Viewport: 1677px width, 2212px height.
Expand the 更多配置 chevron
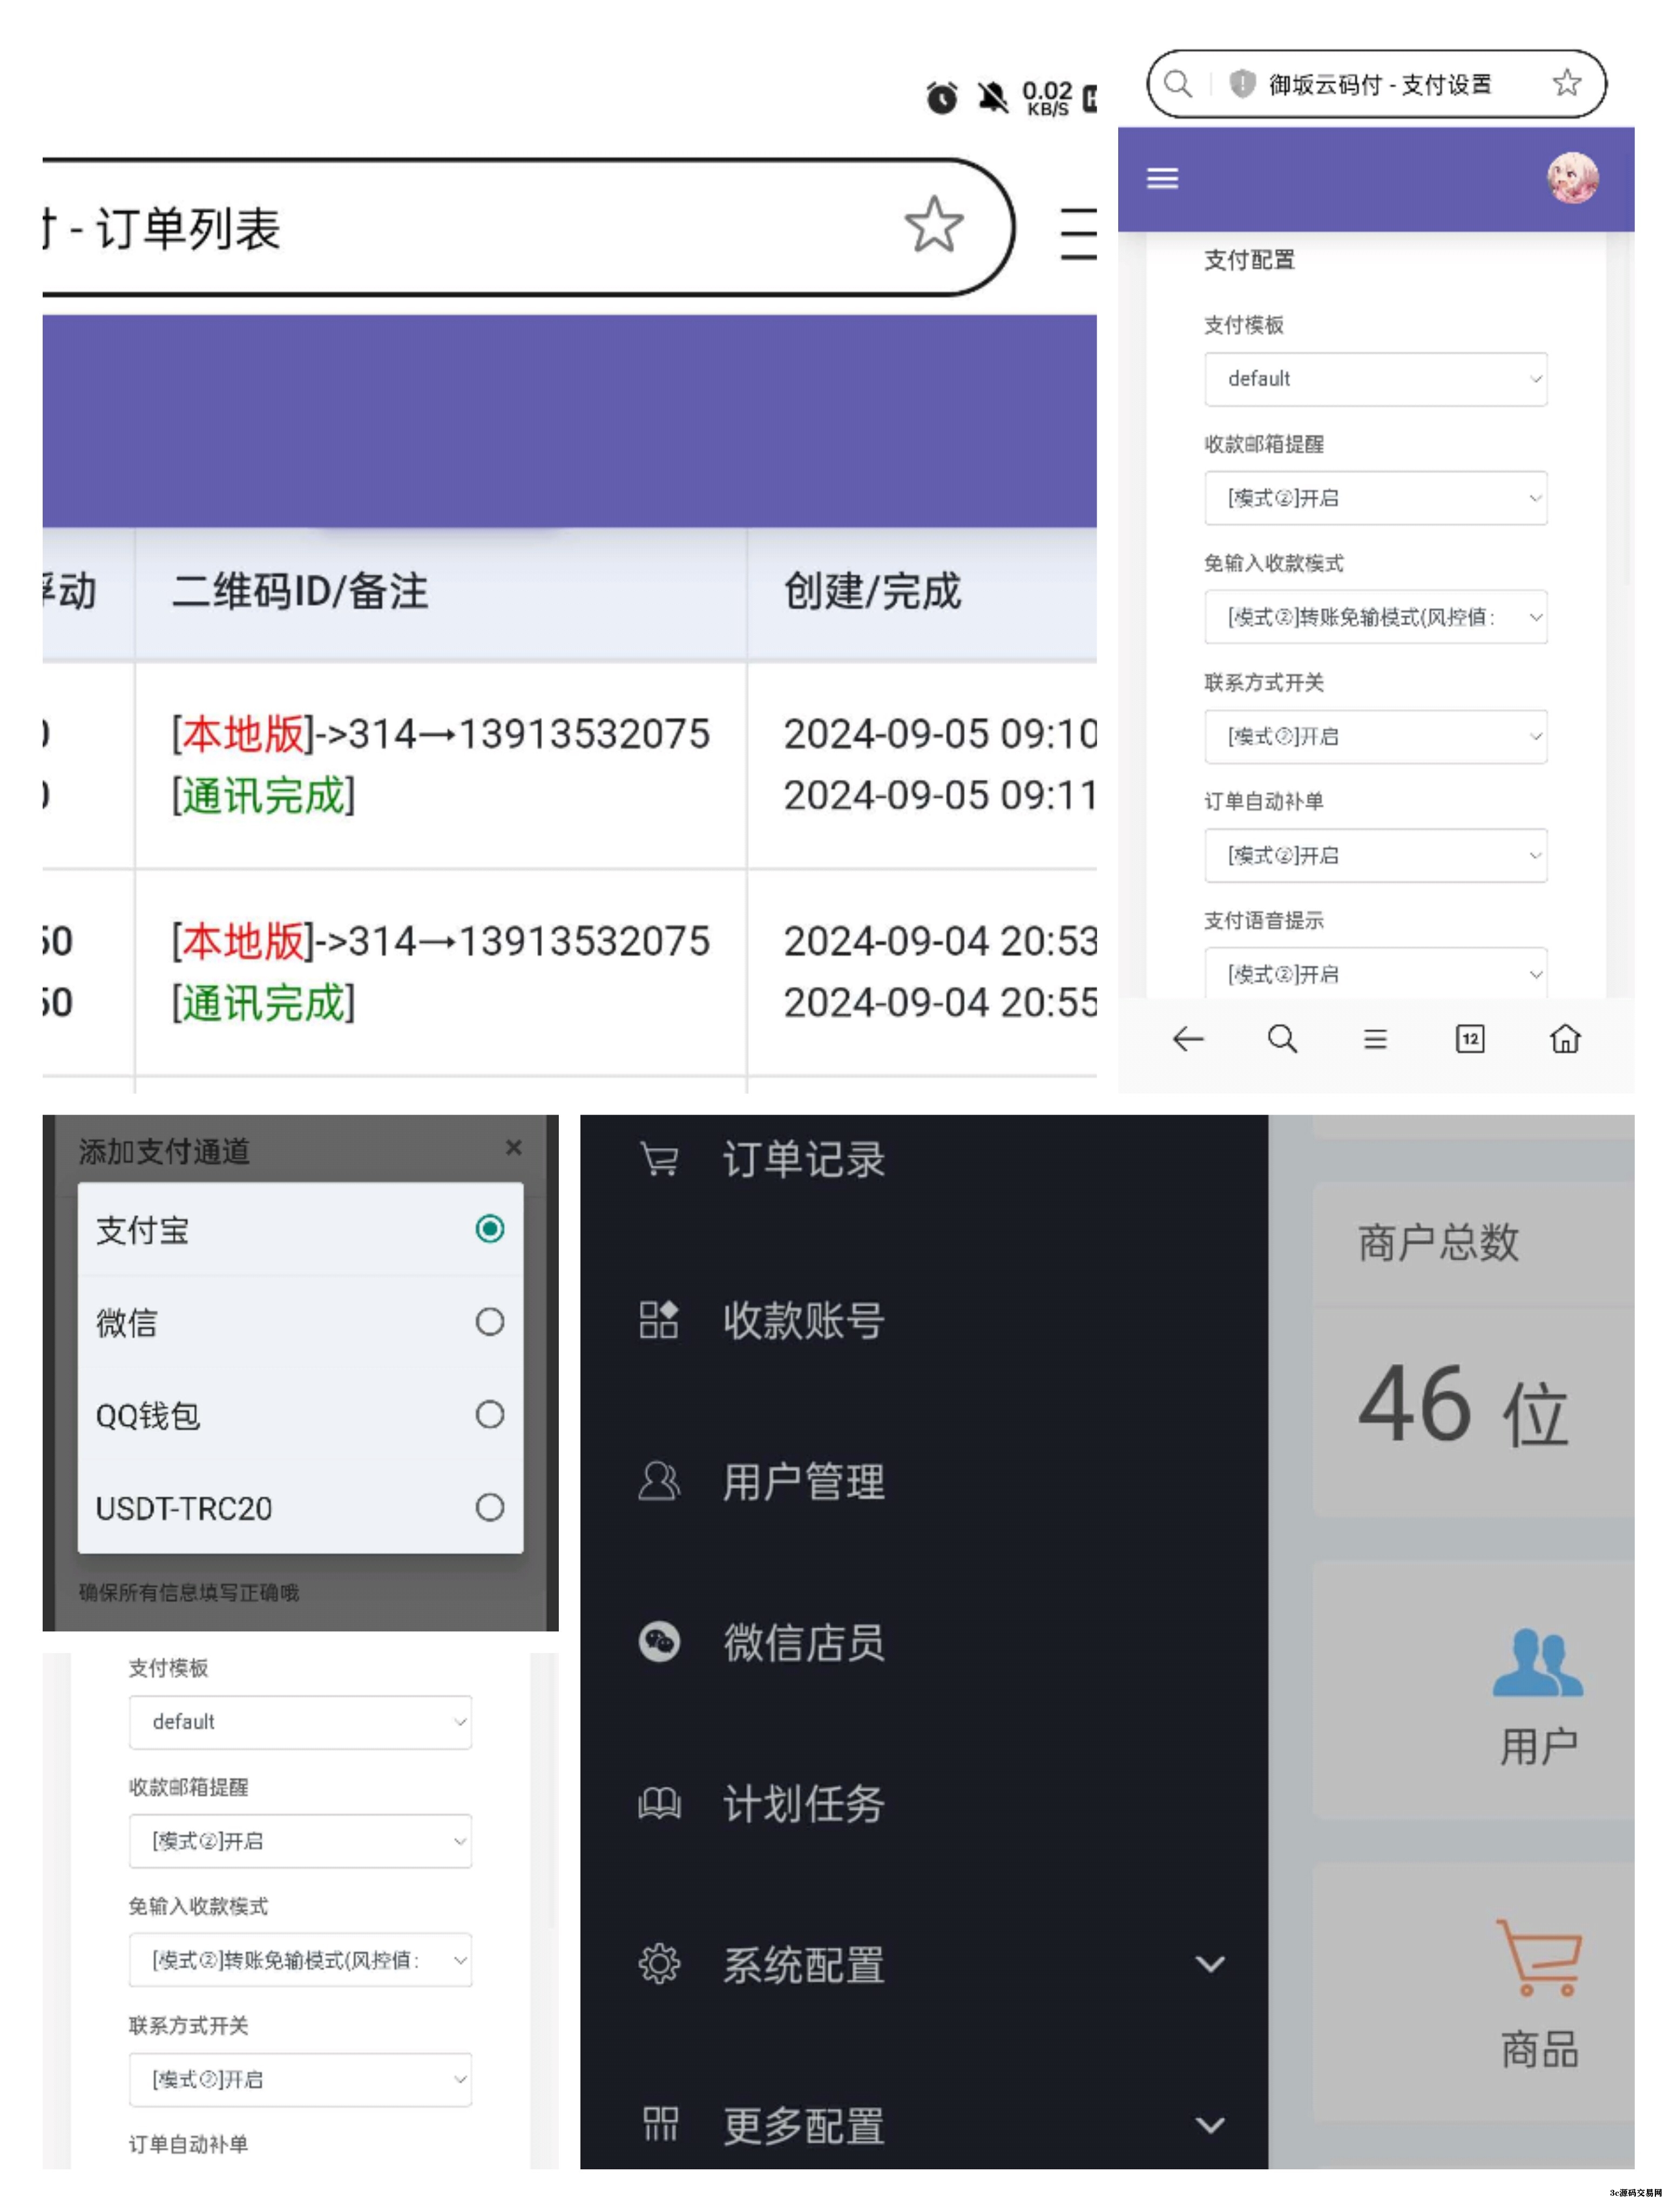coord(1210,2126)
